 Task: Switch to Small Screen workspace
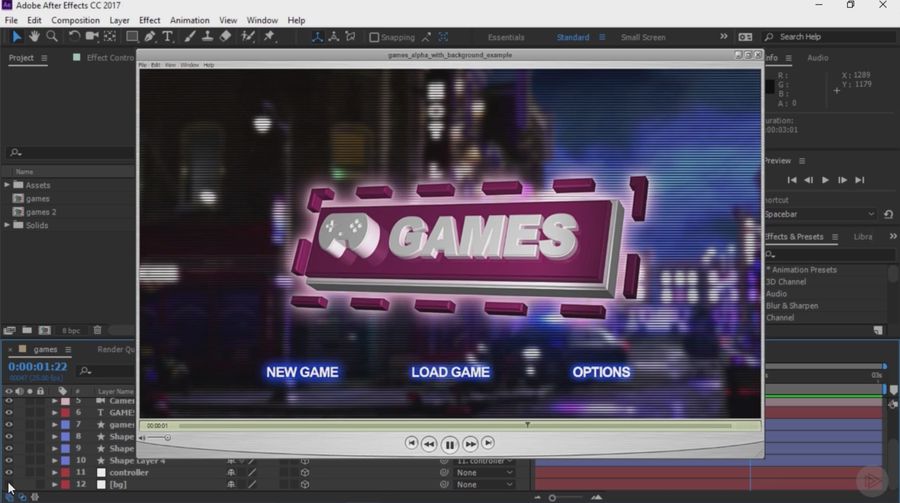(643, 37)
